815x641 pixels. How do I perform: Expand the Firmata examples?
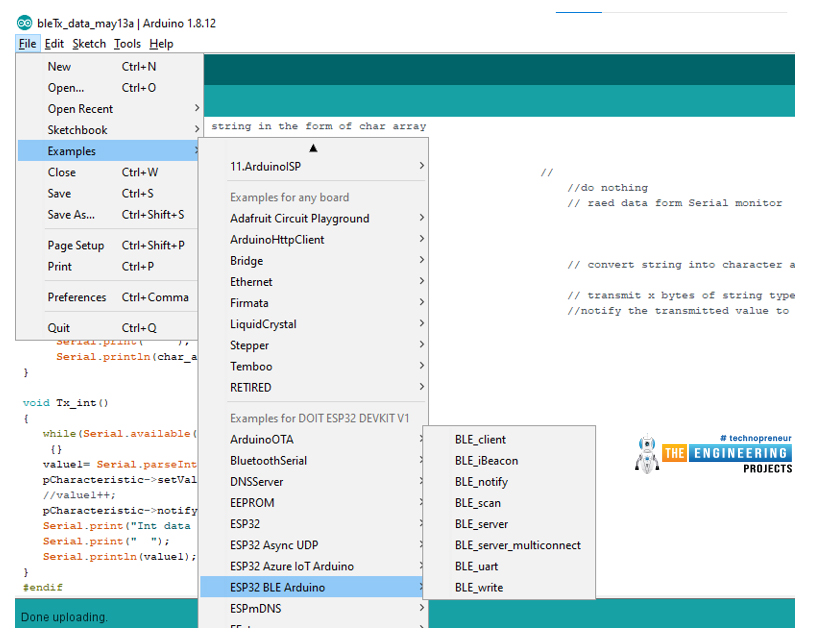click(313, 303)
